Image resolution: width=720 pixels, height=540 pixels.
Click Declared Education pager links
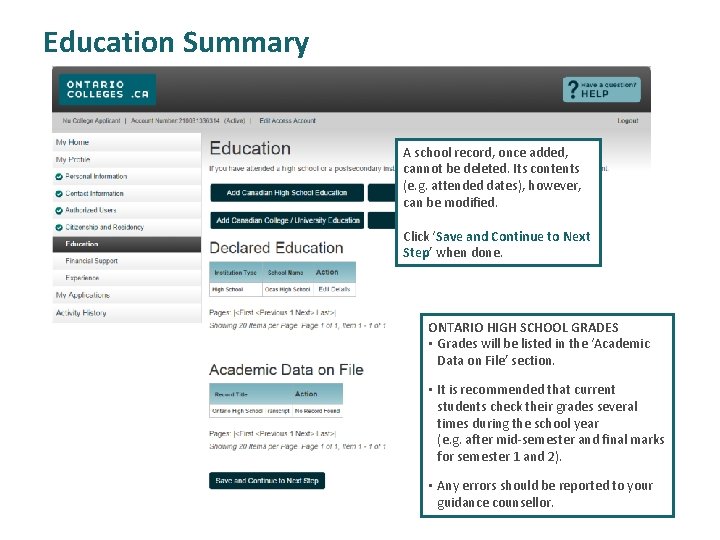[x=273, y=313]
